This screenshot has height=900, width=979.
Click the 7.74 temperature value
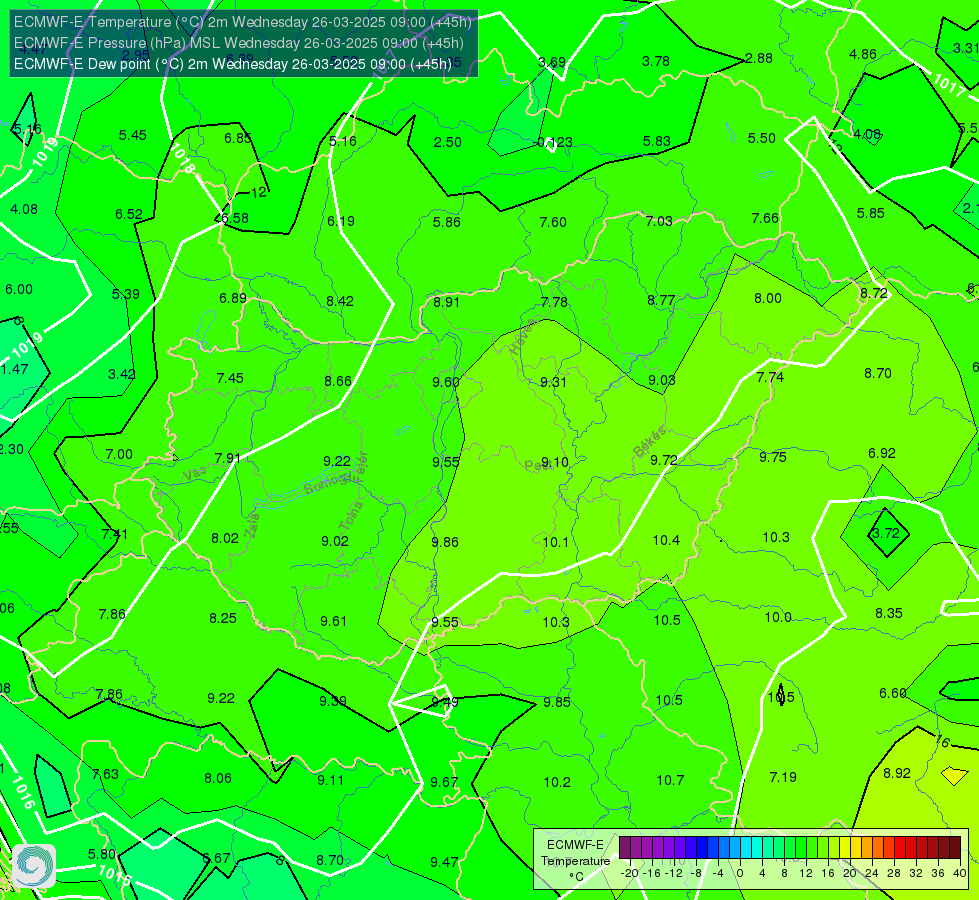pos(770,377)
